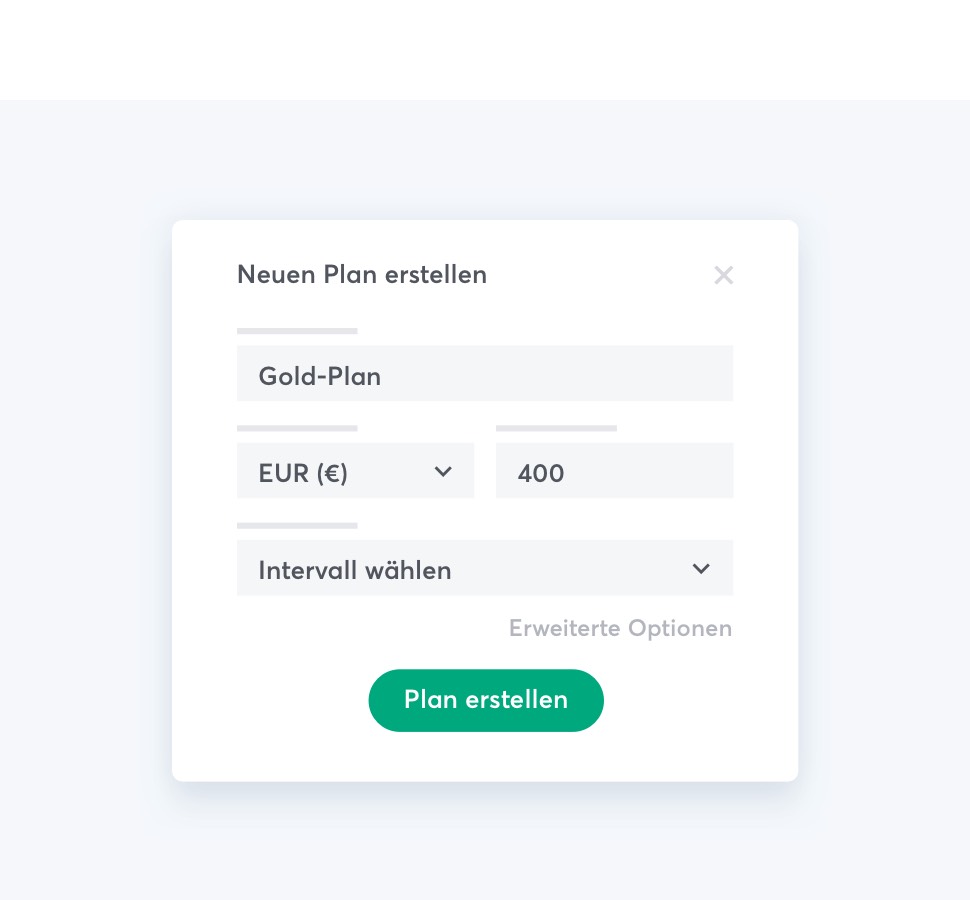Click the EUR (€) text label
The height and width of the screenshot is (900, 970).
(x=303, y=472)
